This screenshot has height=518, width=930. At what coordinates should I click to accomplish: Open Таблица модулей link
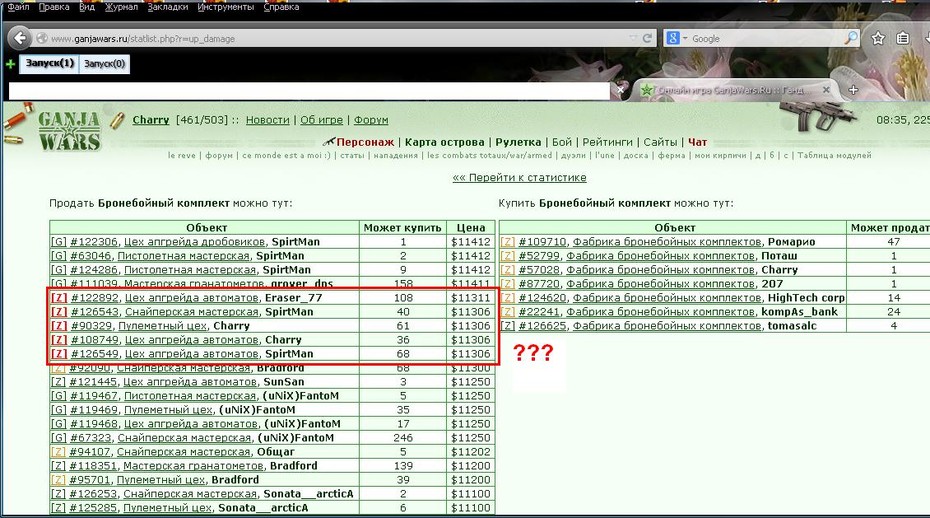click(x=834, y=155)
